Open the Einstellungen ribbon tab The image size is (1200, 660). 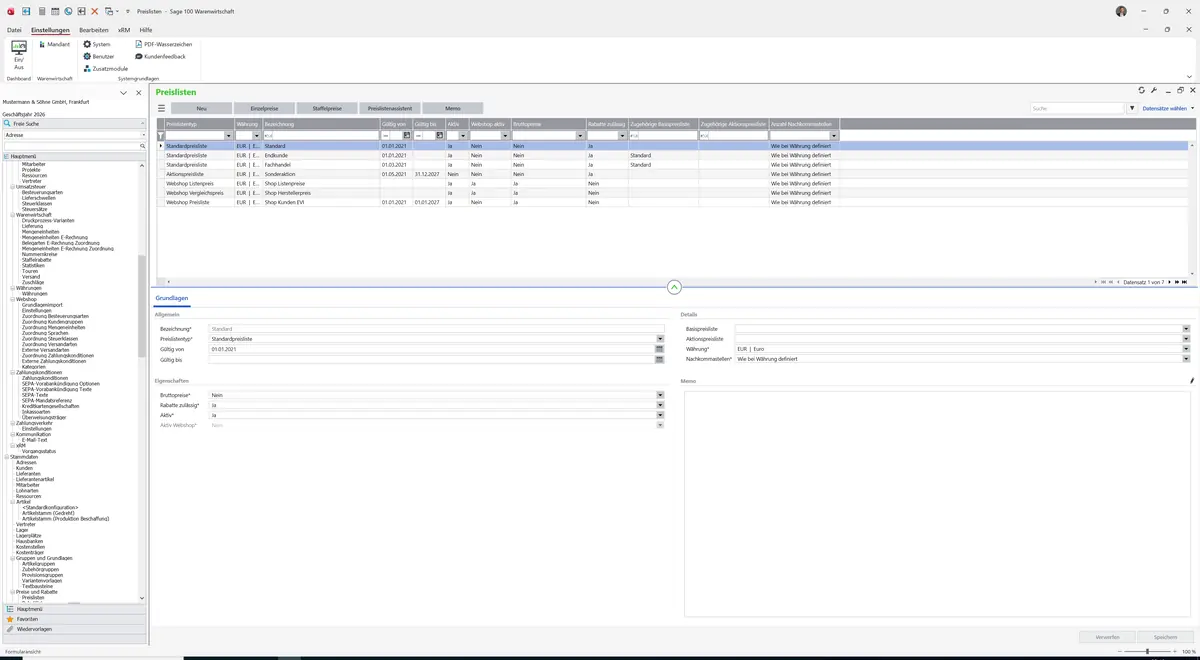click(x=50, y=30)
